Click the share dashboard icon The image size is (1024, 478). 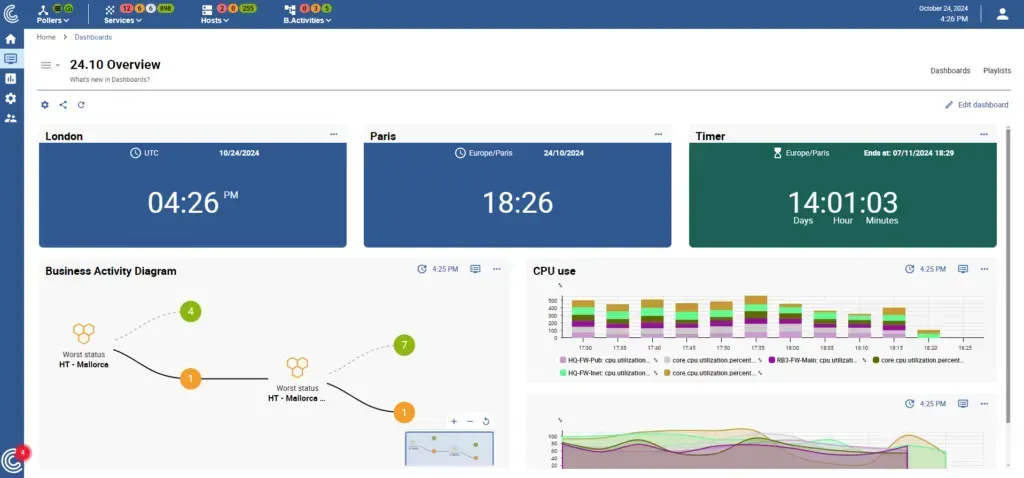(x=63, y=104)
